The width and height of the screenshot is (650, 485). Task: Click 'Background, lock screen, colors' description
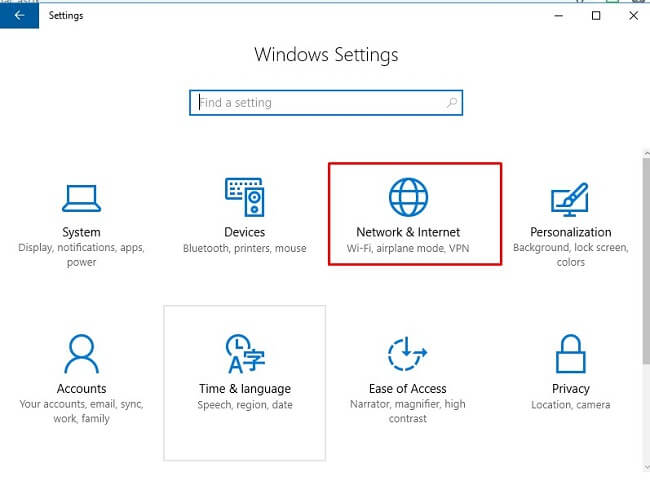(571, 255)
